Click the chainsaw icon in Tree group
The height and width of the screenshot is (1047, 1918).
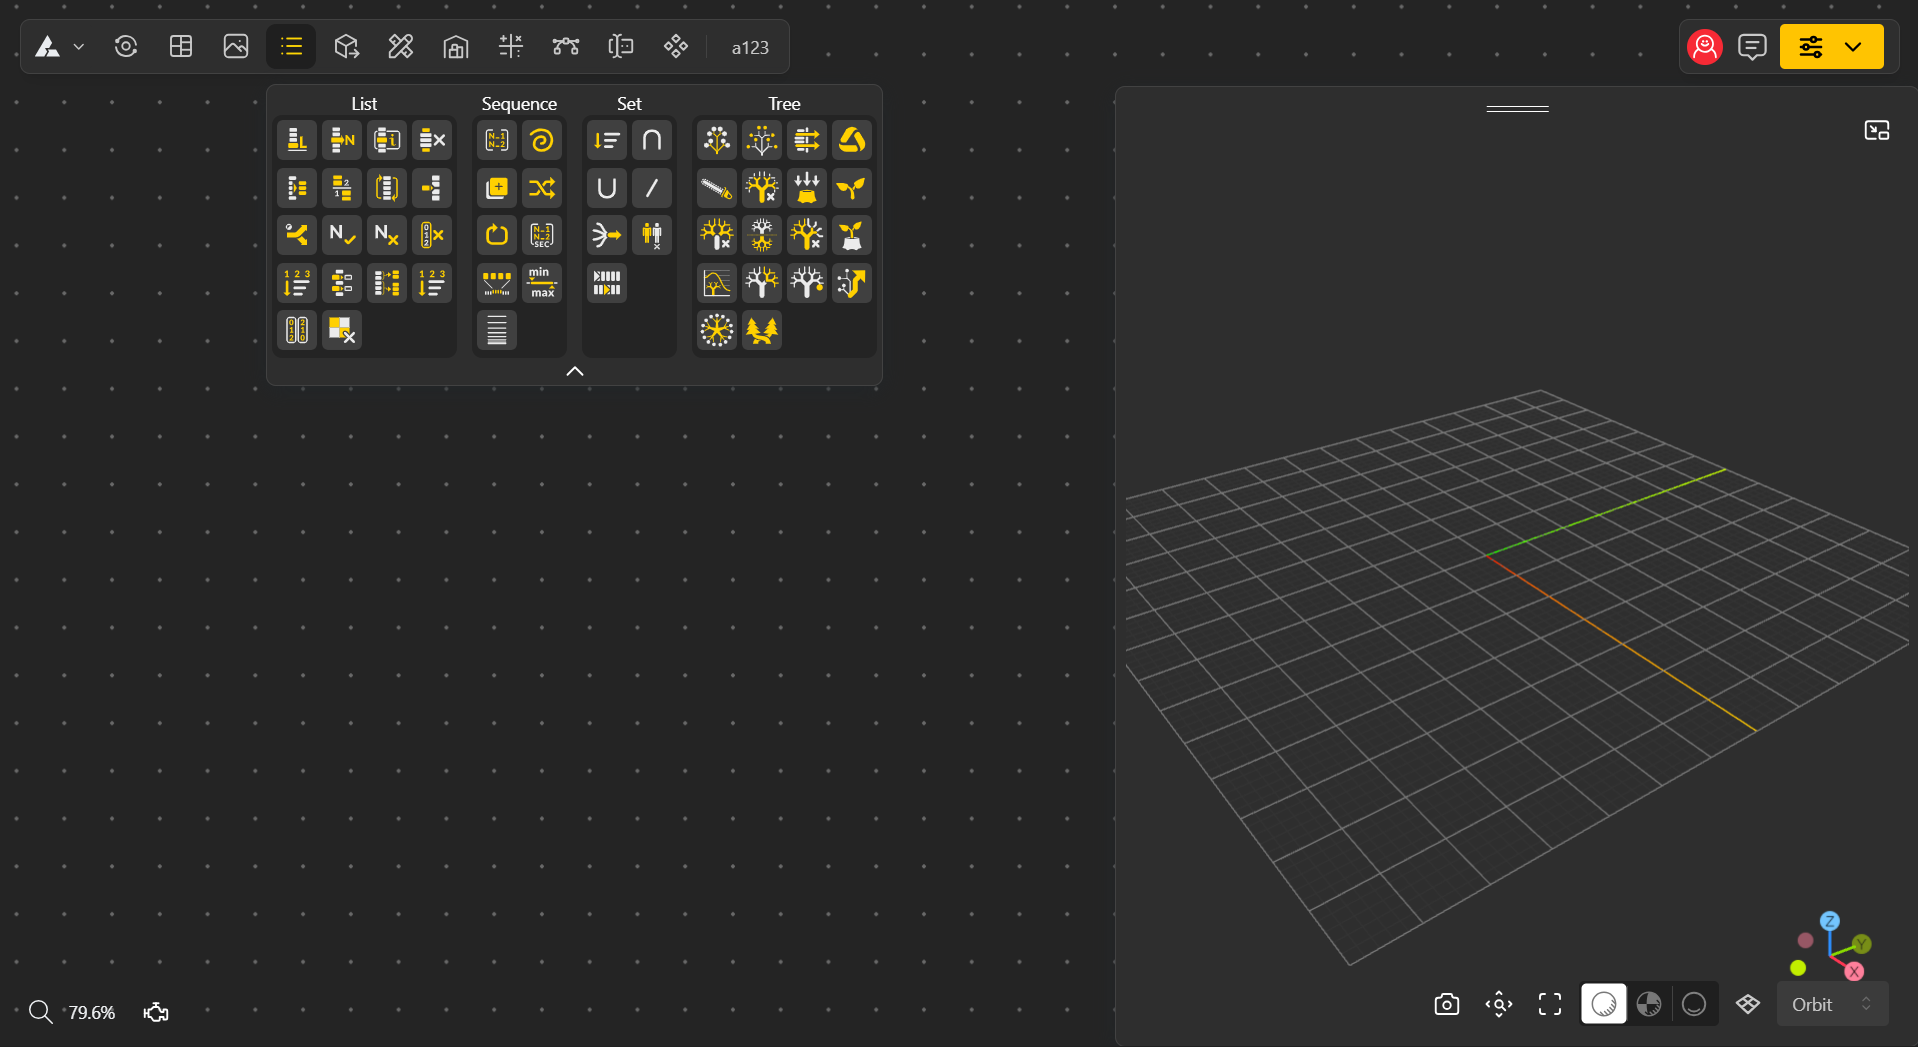coord(716,188)
